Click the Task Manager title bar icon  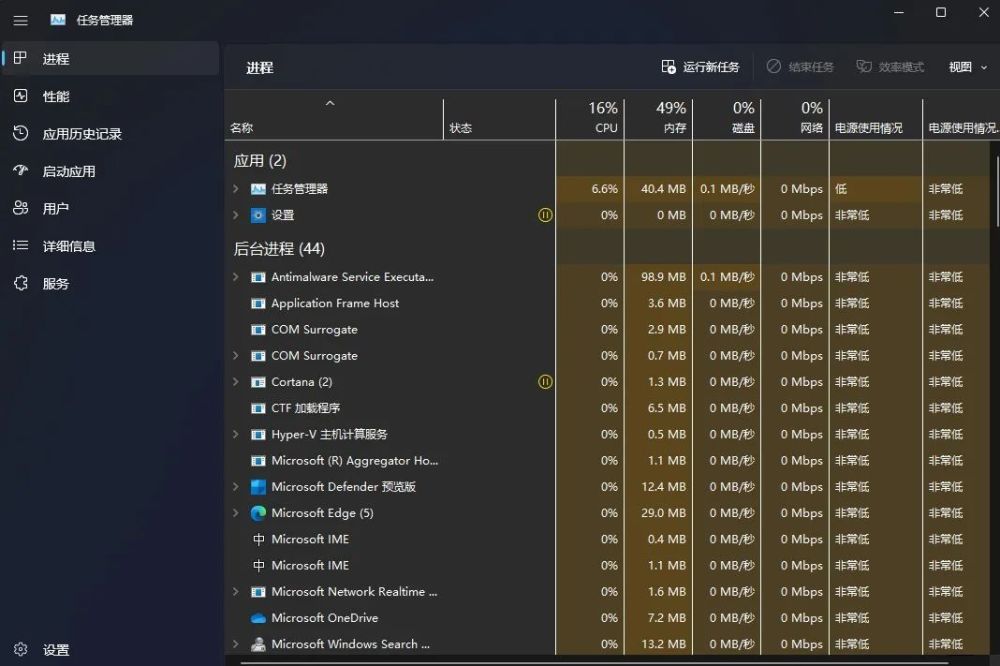pos(58,20)
